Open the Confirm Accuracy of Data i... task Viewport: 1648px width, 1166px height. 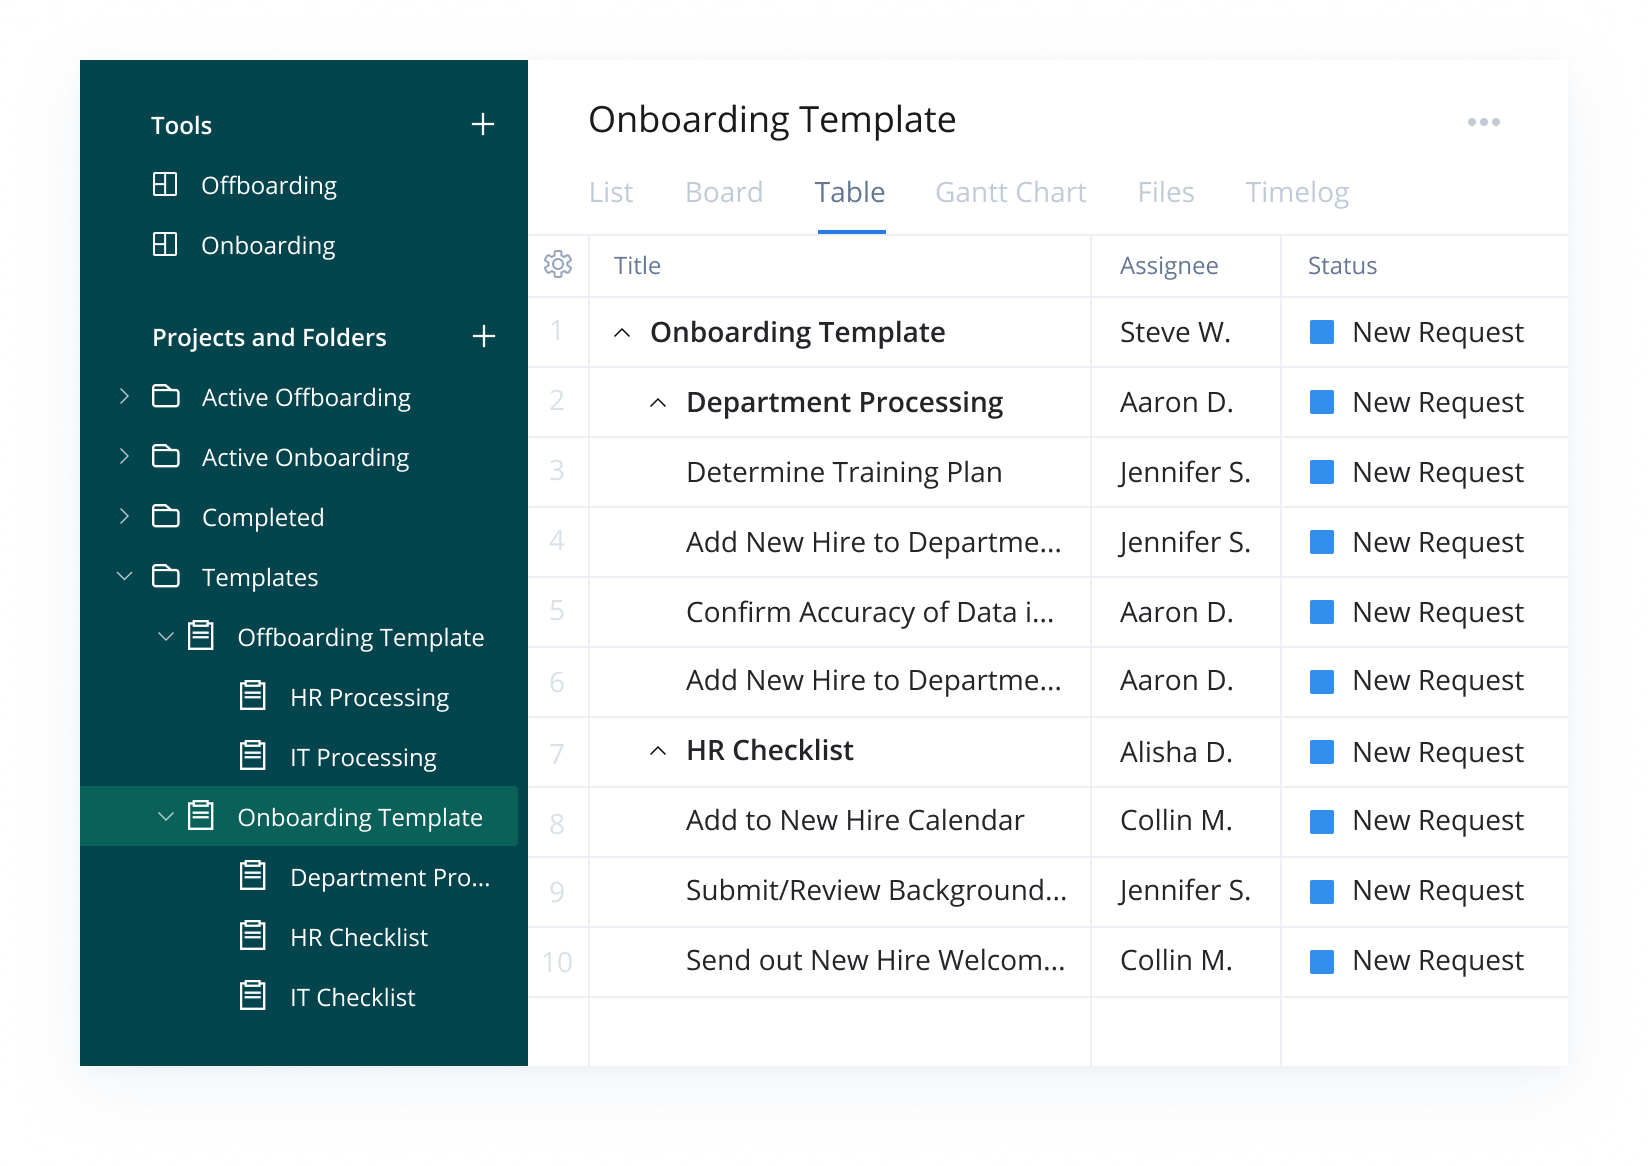(x=870, y=612)
